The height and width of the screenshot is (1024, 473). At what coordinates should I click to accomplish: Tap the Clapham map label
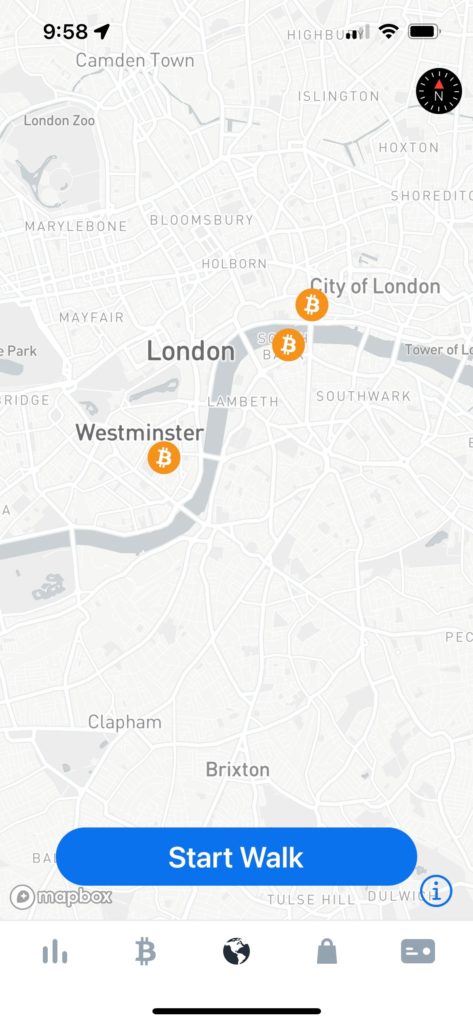click(x=125, y=722)
